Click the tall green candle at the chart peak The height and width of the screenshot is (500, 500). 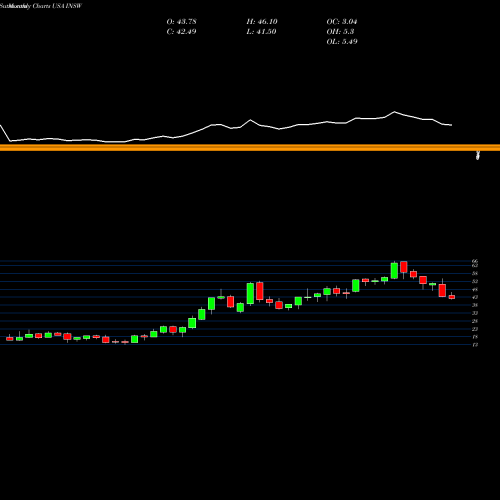pos(394,270)
